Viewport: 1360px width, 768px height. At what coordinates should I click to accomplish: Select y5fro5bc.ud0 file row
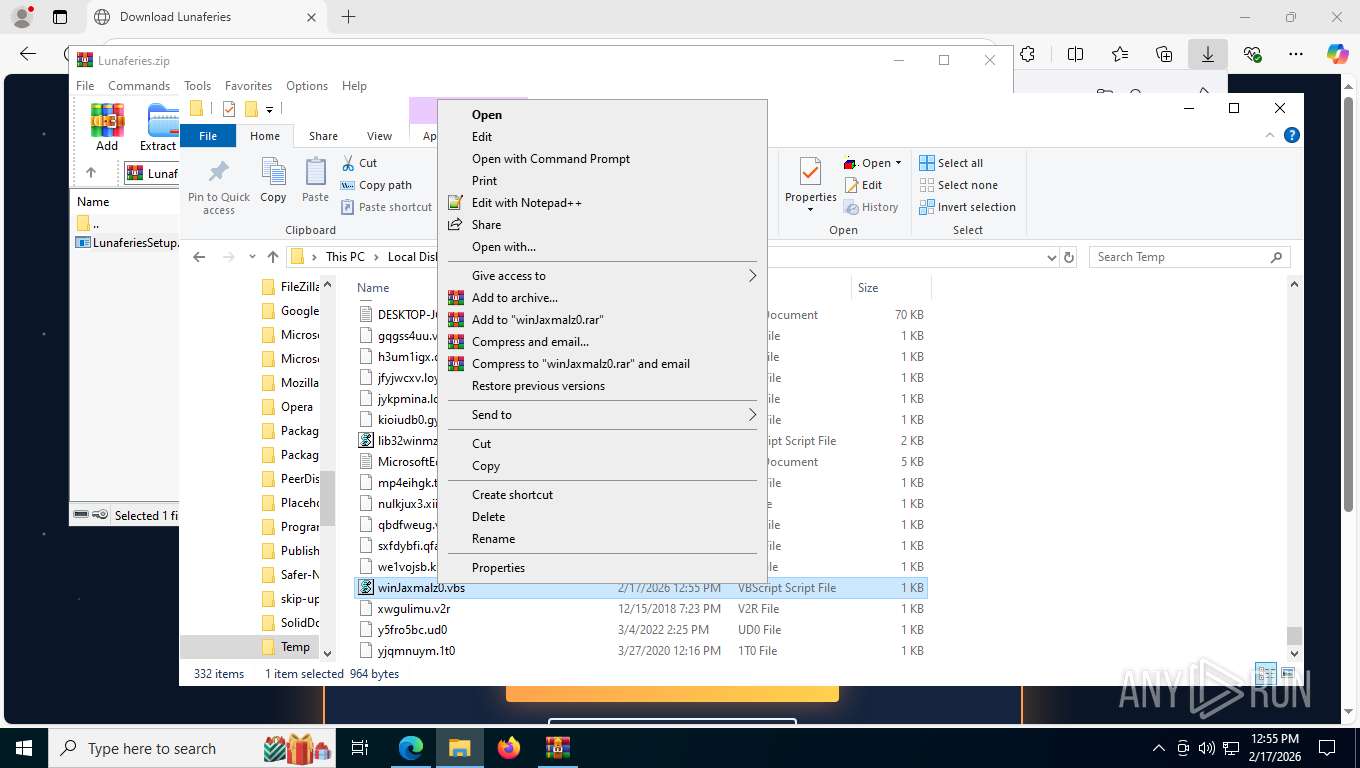tap(642, 630)
